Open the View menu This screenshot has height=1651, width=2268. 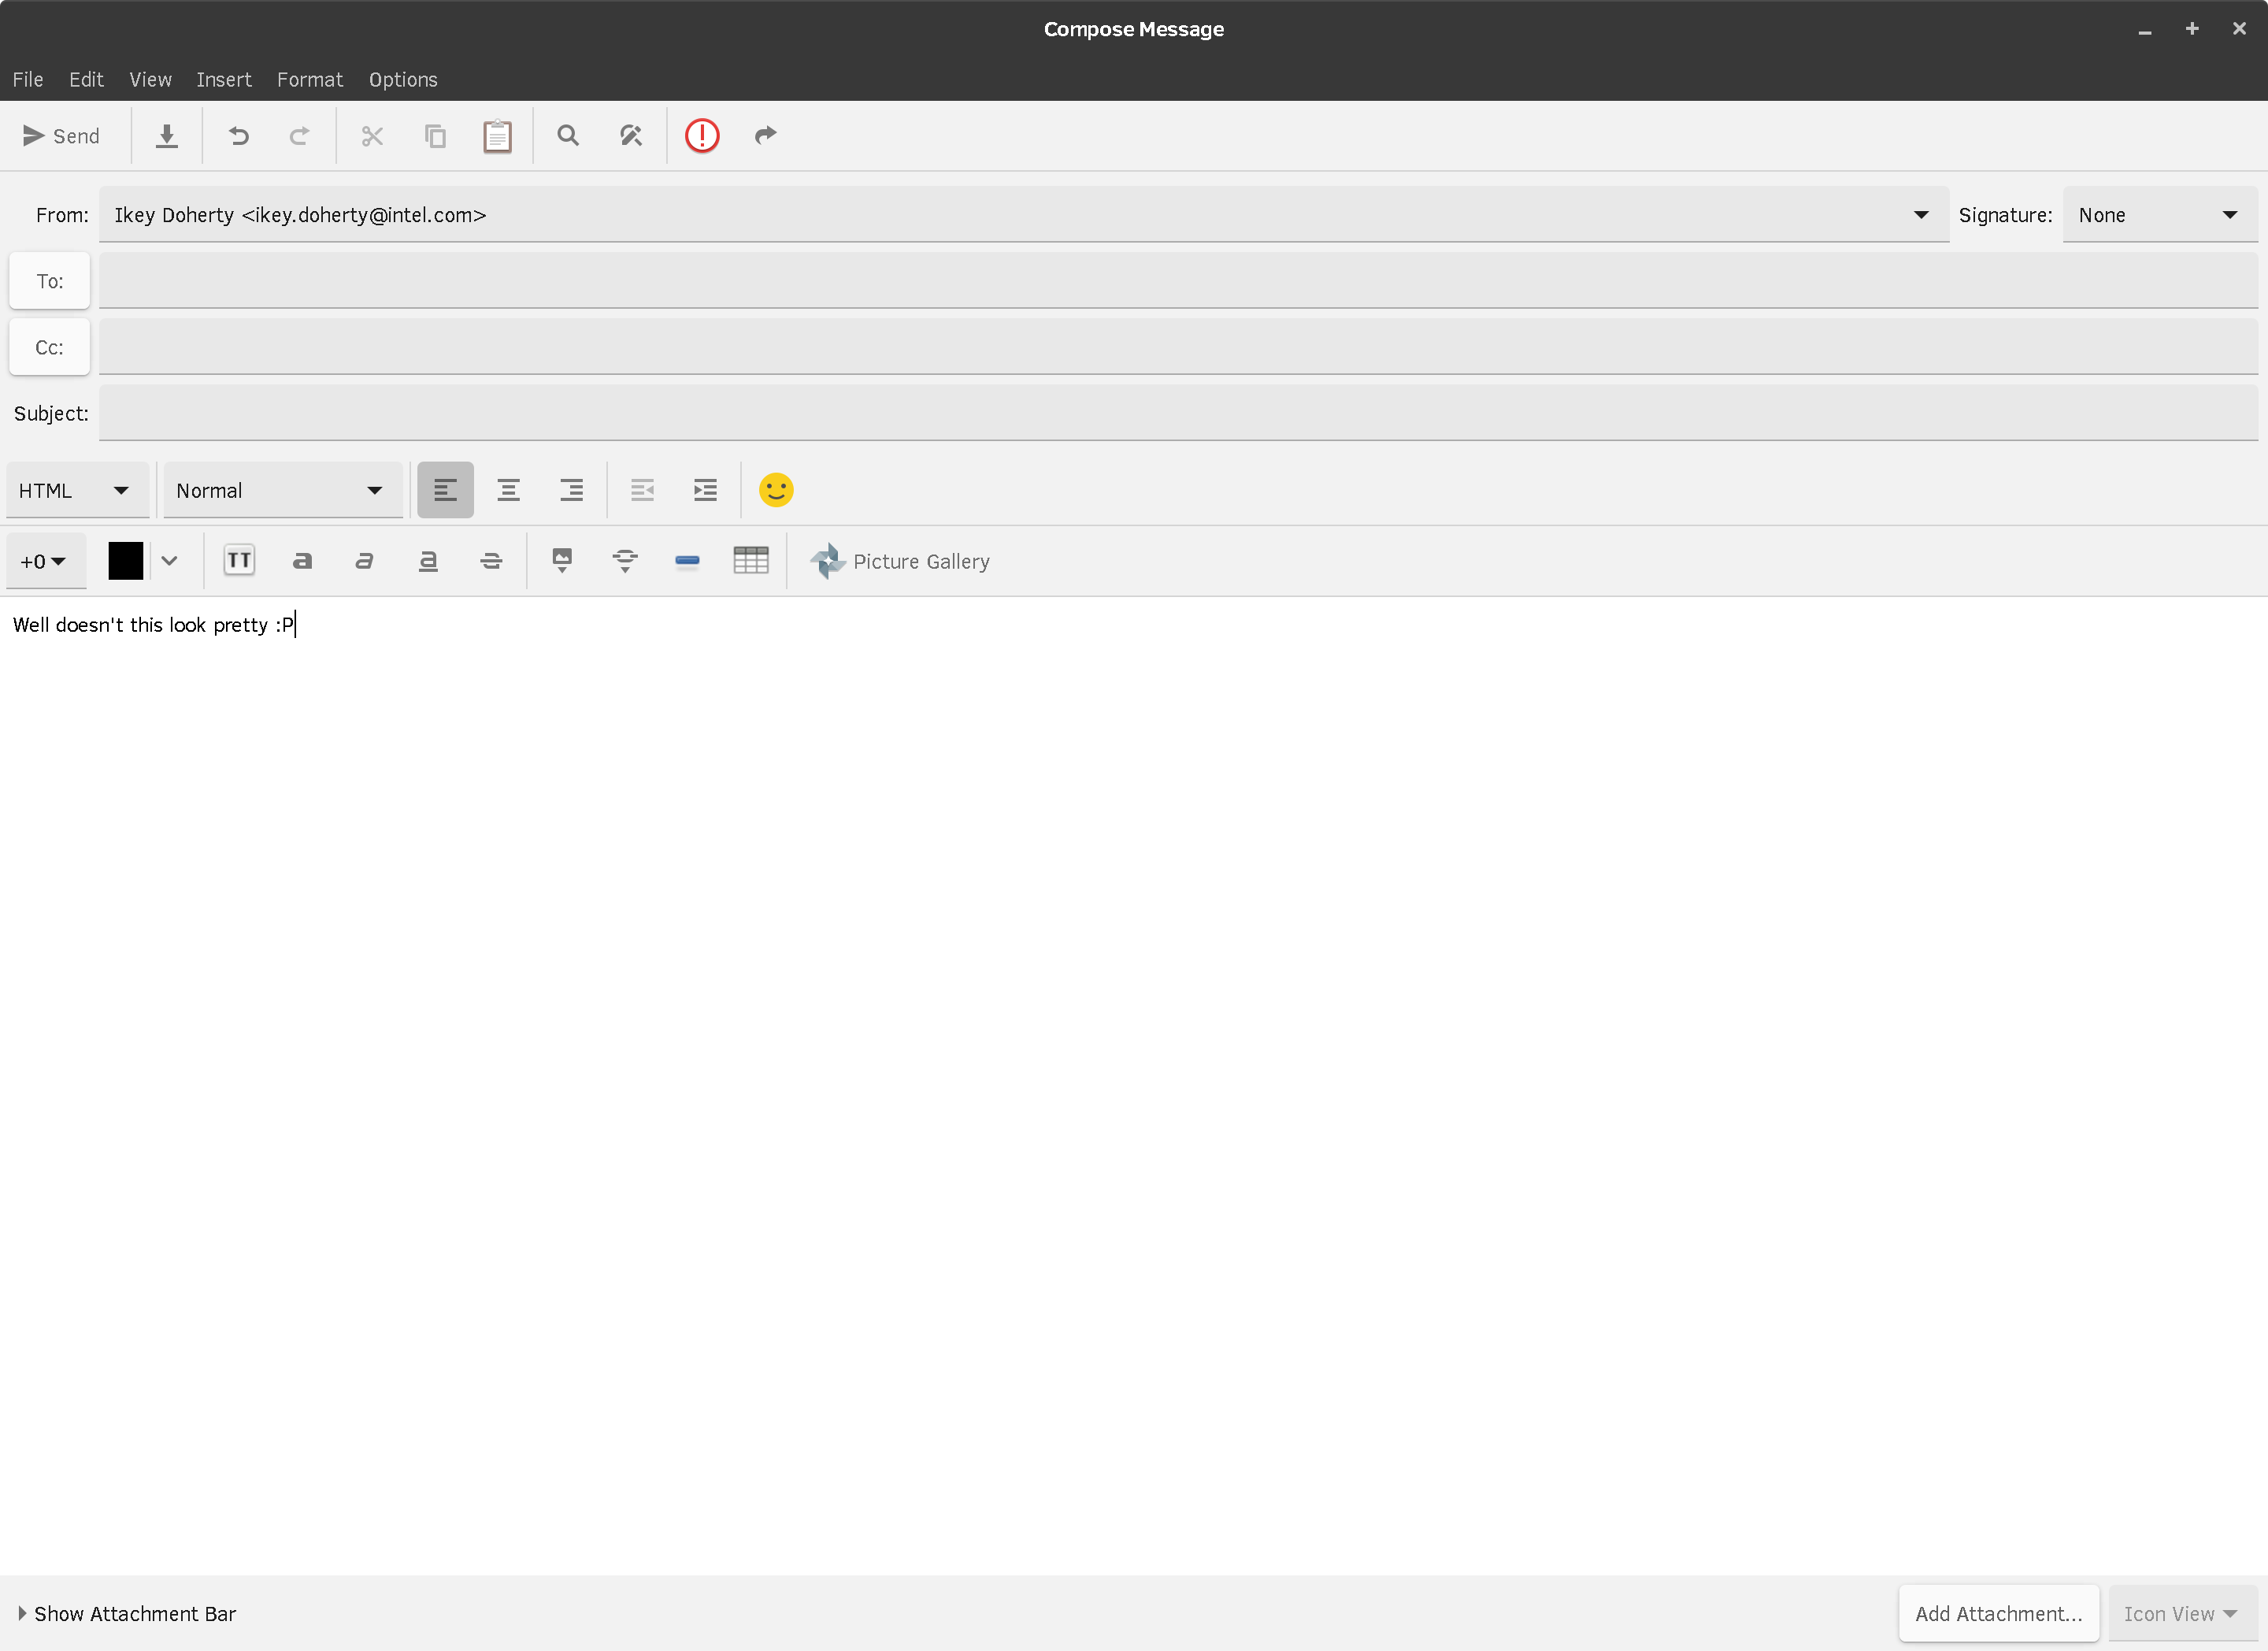click(150, 80)
